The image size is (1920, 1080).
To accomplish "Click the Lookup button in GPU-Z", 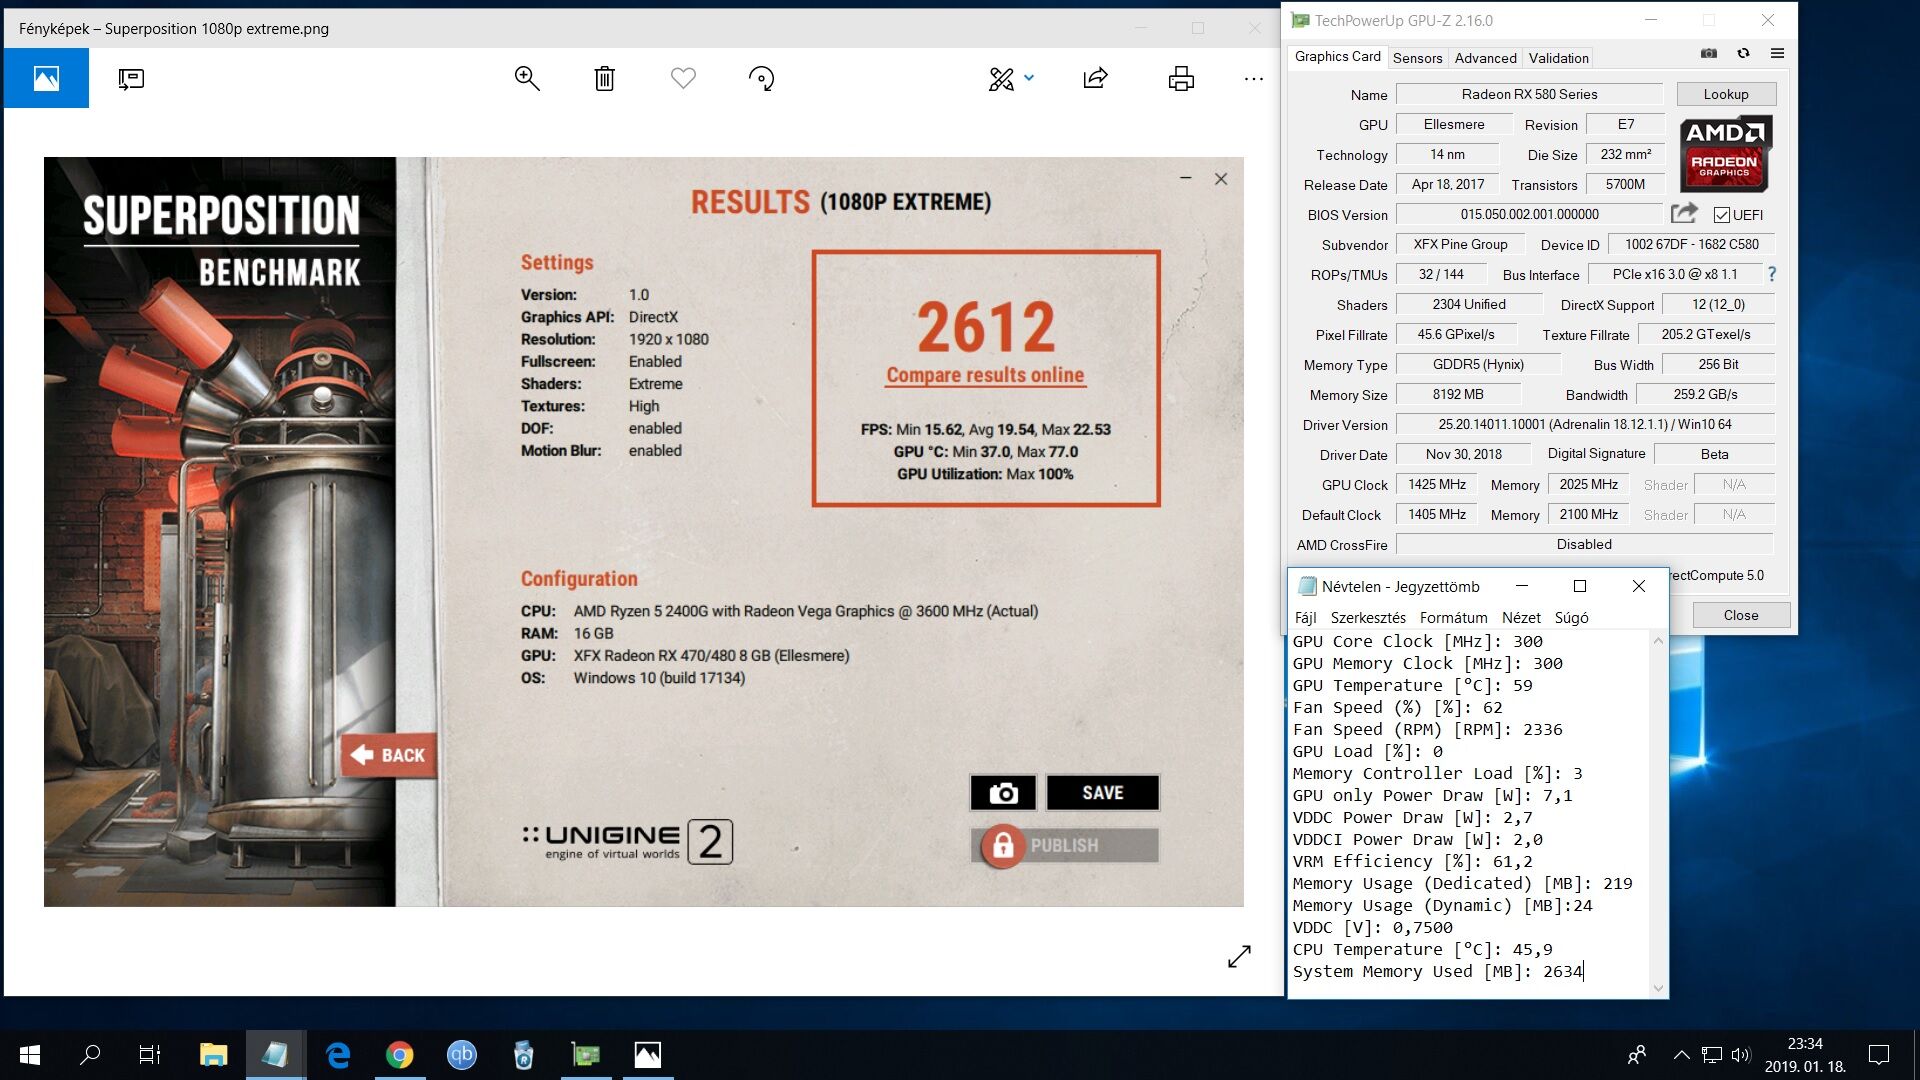I will [1726, 94].
